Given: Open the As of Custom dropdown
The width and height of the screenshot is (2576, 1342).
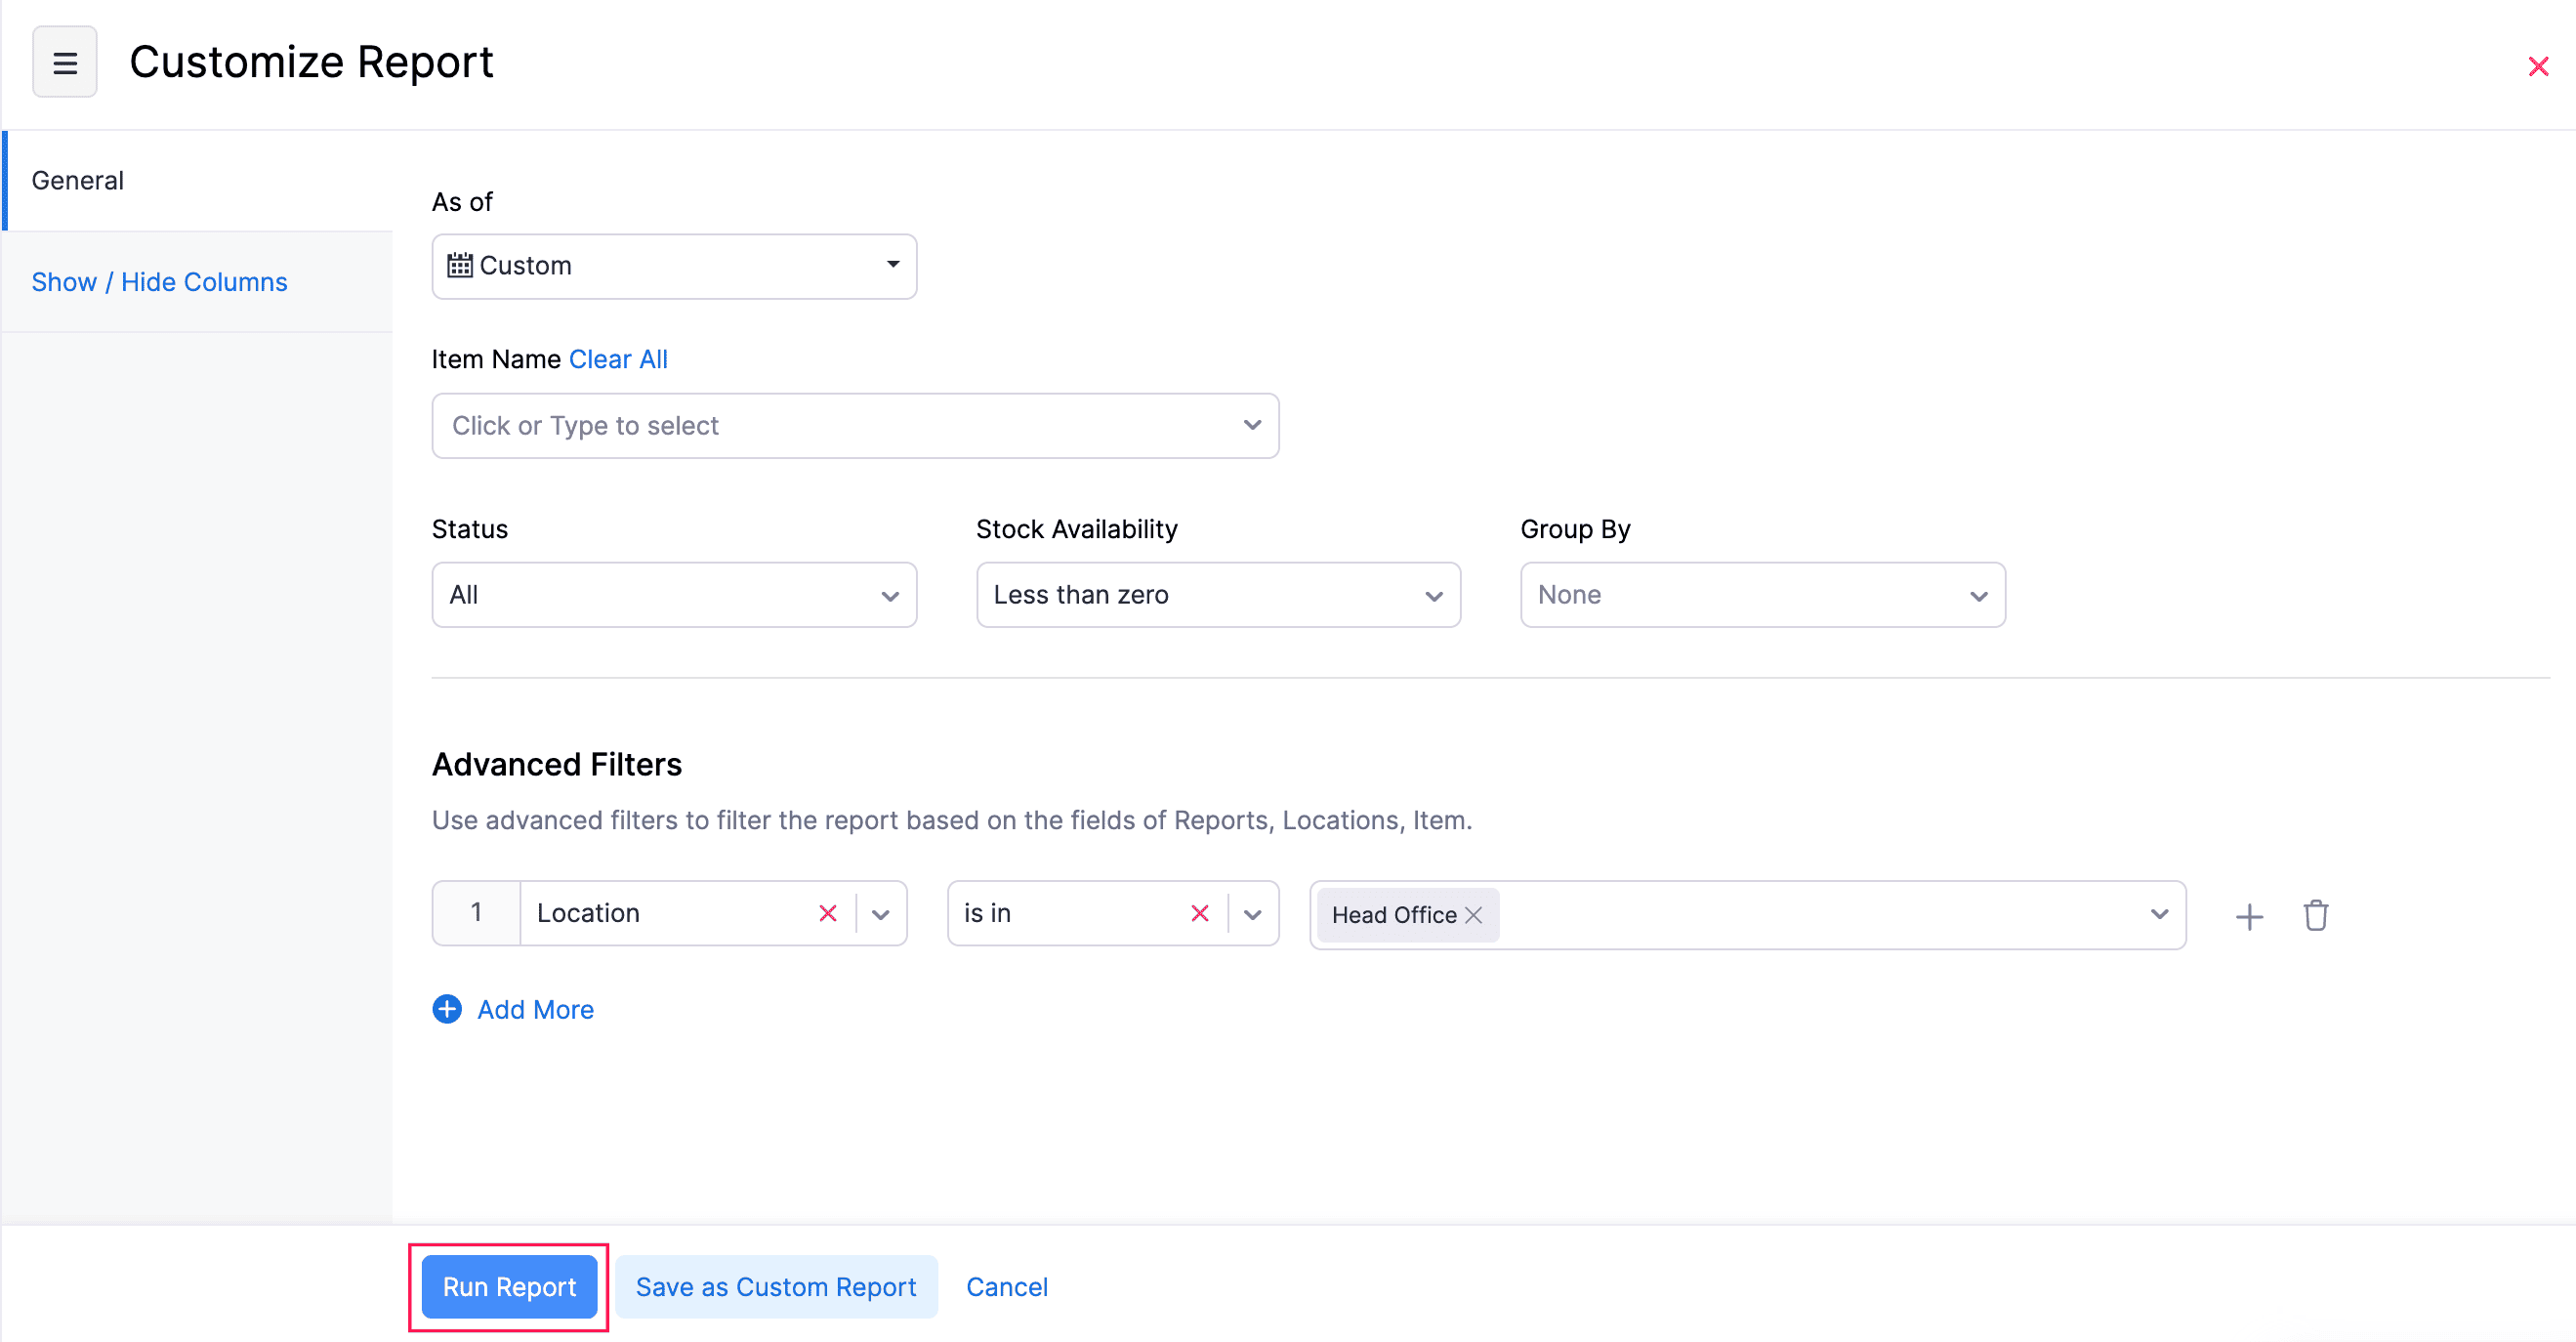Looking at the screenshot, I should pyautogui.click(x=673, y=266).
